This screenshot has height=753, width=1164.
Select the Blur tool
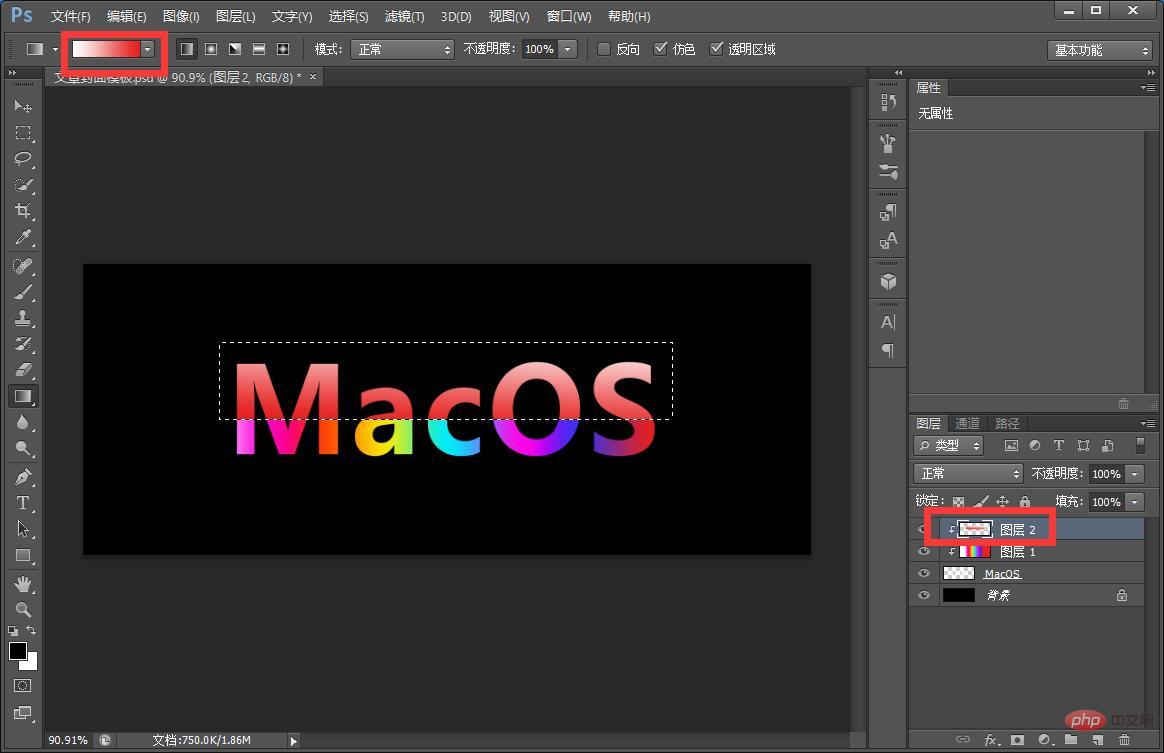(22, 422)
